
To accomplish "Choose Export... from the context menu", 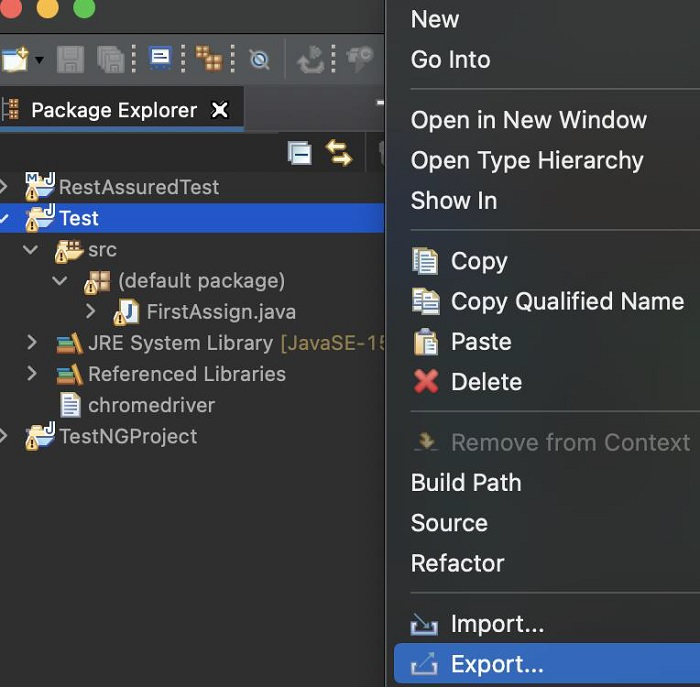I will tap(497, 664).
